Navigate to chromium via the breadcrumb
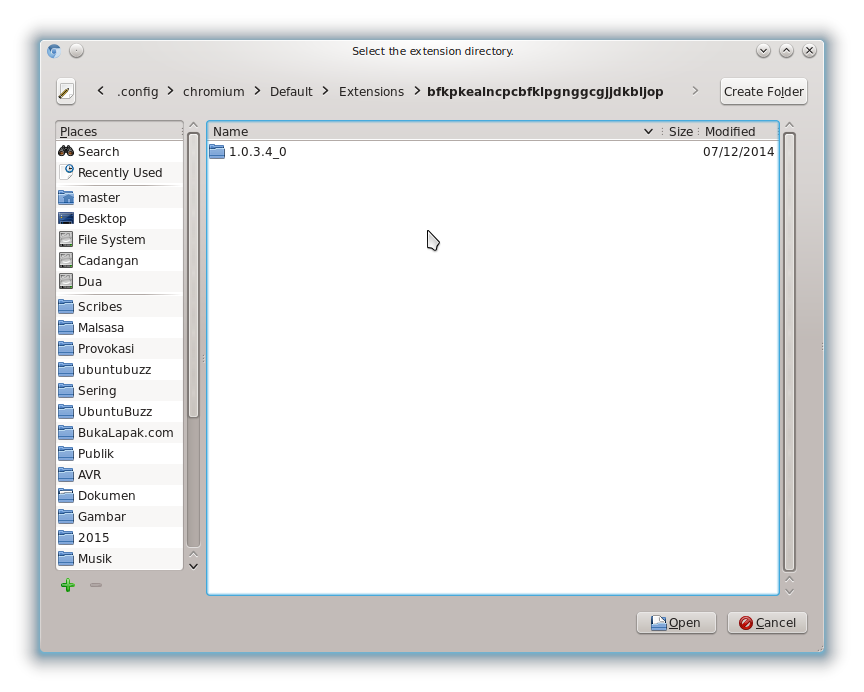The width and height of the screenshot is (864, 692). [x=213, y=91]
